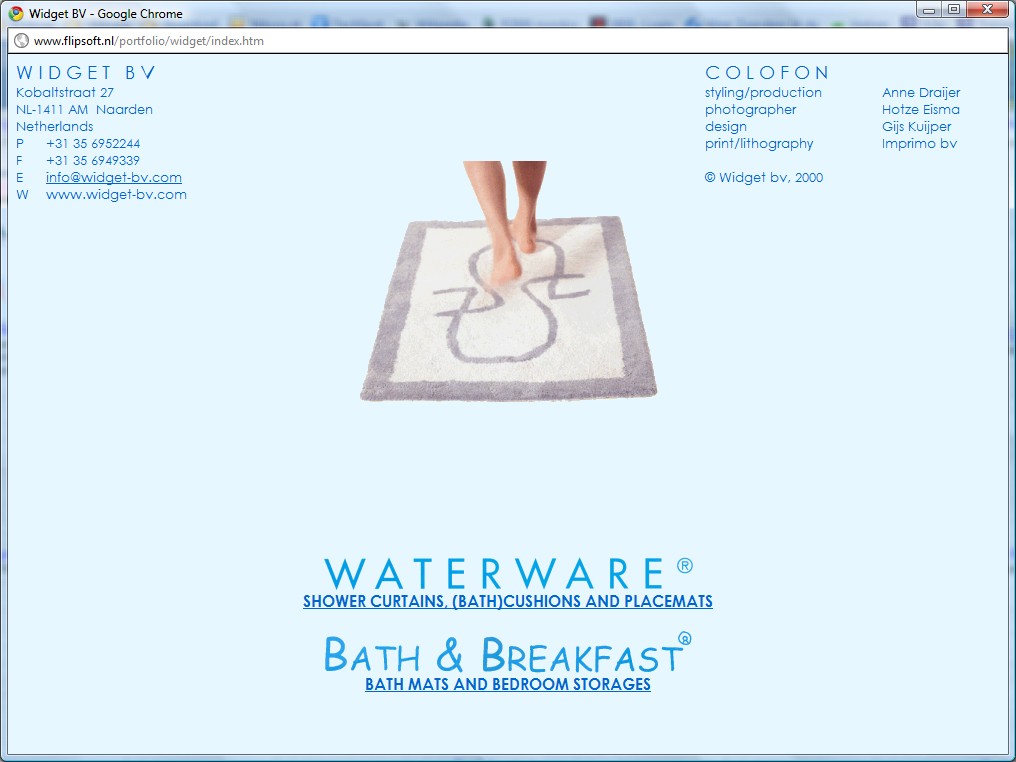Click the Chrome logo in the title bar
This screenshot has width=1016, height=762.
click(16, 14)
